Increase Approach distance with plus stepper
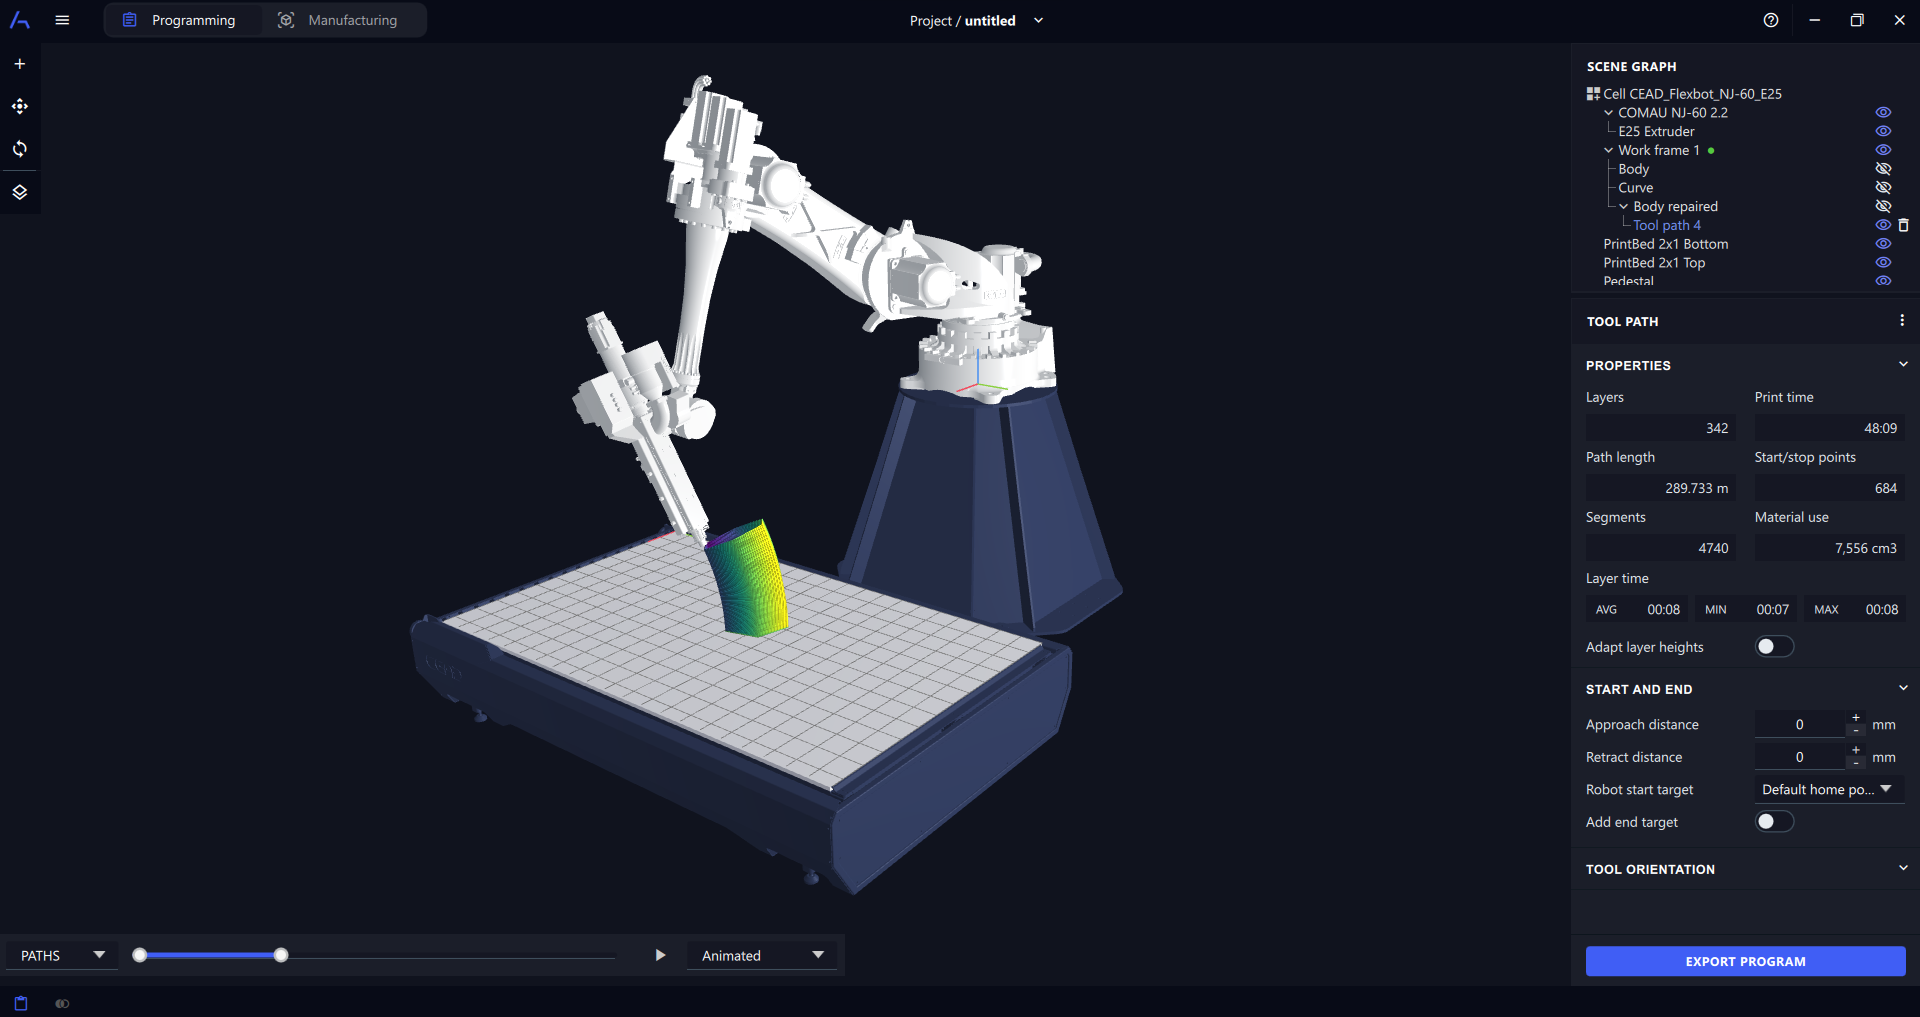The image size is (1920, 1017). click(x=1856, y=718)
